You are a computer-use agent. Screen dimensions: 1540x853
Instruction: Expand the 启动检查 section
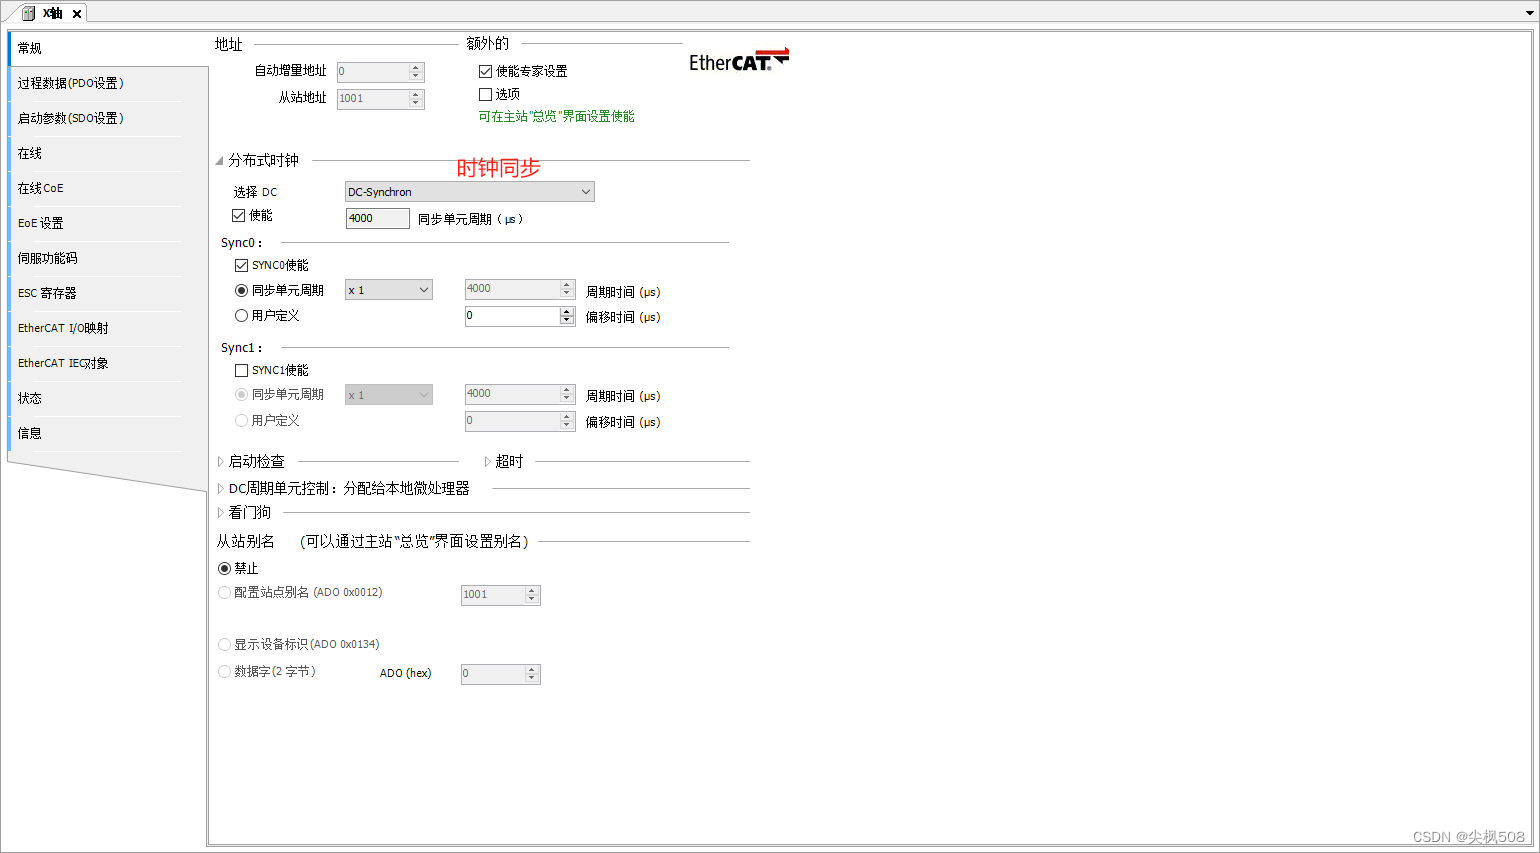click(x=221, y=461)
